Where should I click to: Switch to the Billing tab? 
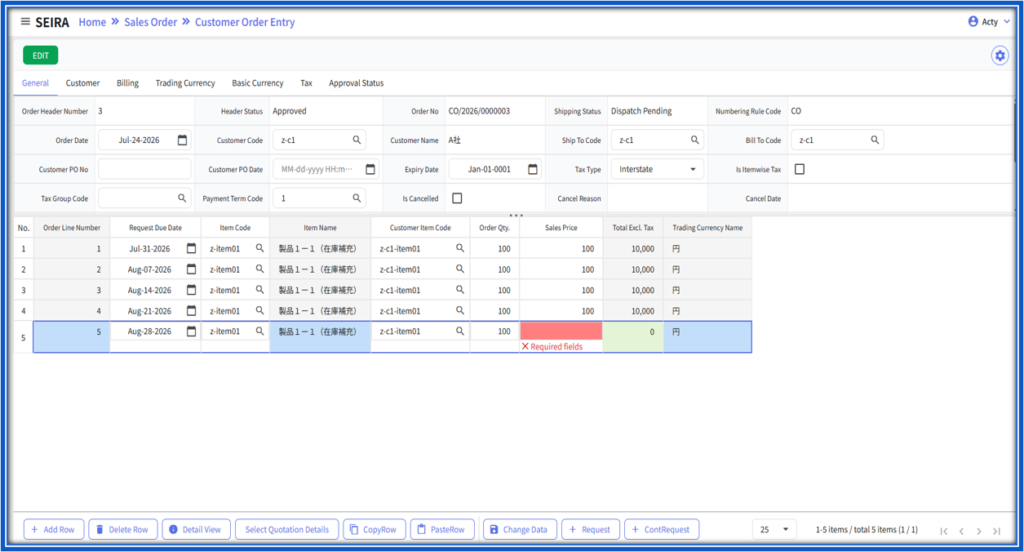pyautogui.click(x=127, y=83)
